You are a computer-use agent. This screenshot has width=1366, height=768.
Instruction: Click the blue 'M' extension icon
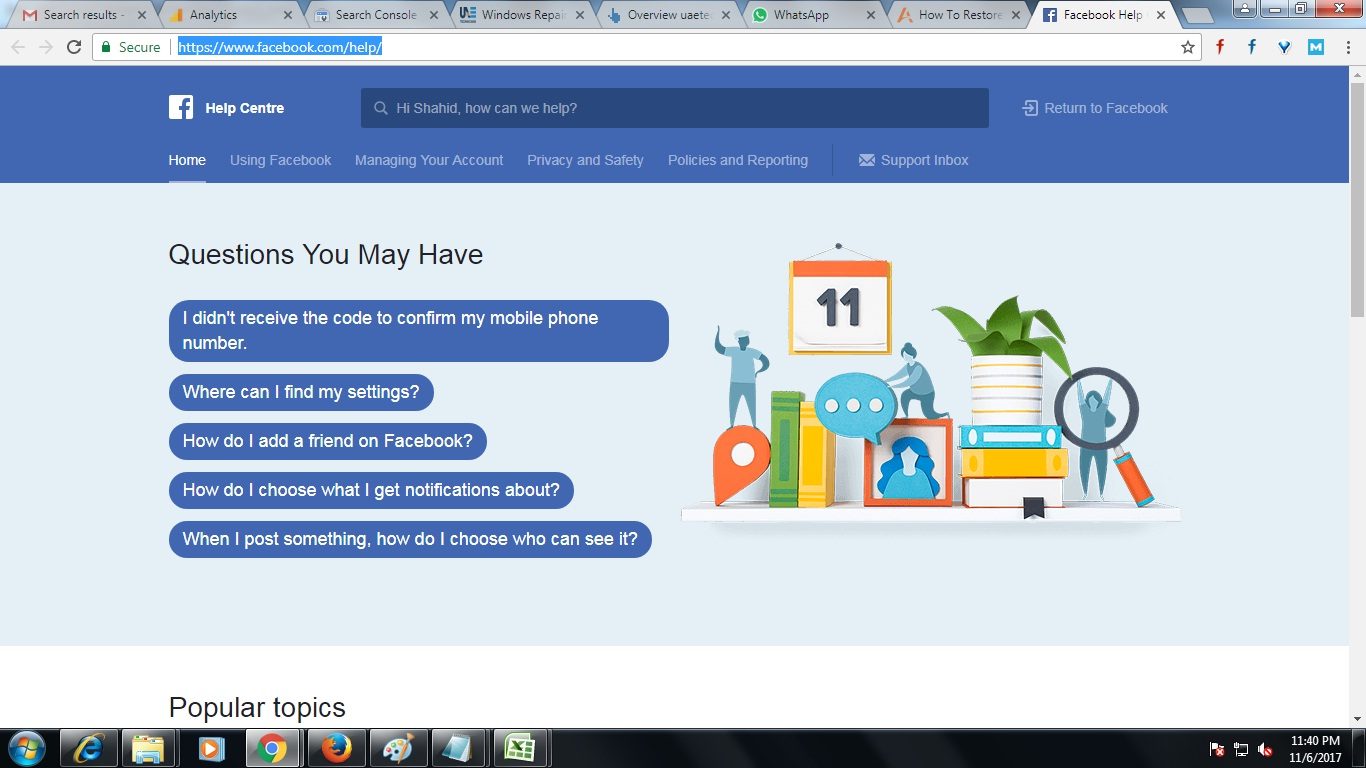[1316, 47]
